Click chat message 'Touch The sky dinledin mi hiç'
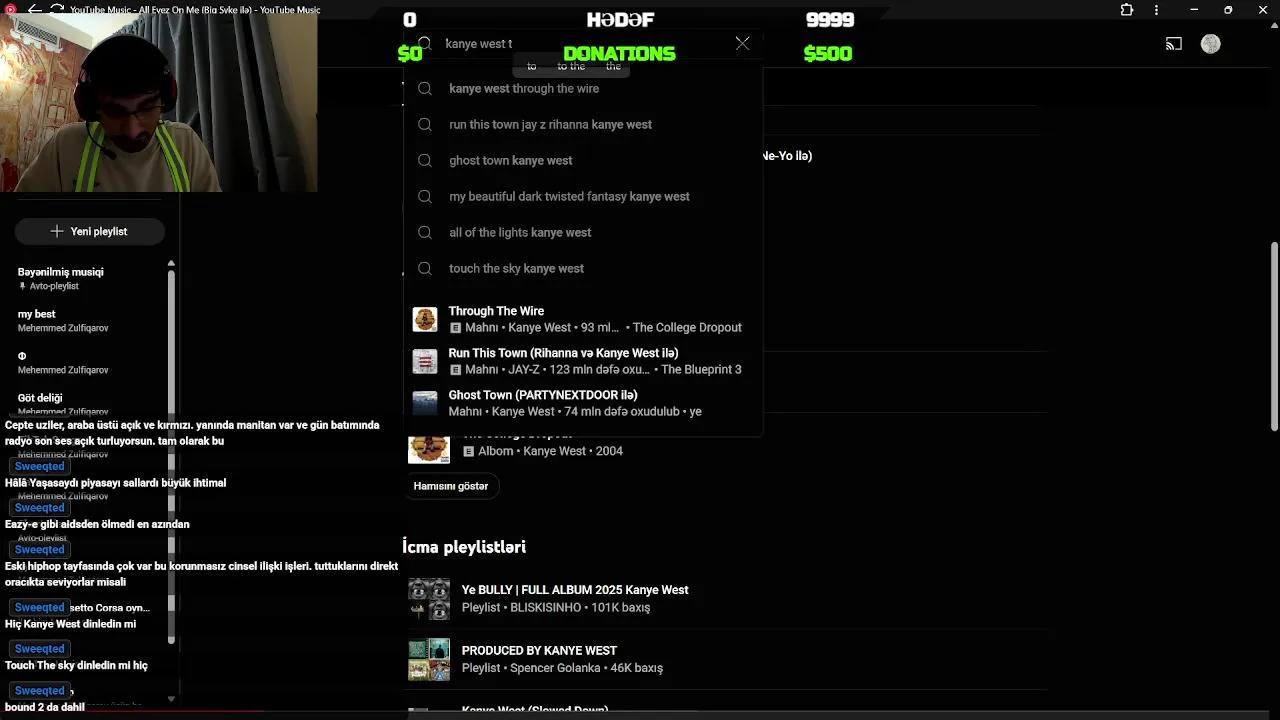The height and width of the screenshot is (720, 1280). (76, 666)
